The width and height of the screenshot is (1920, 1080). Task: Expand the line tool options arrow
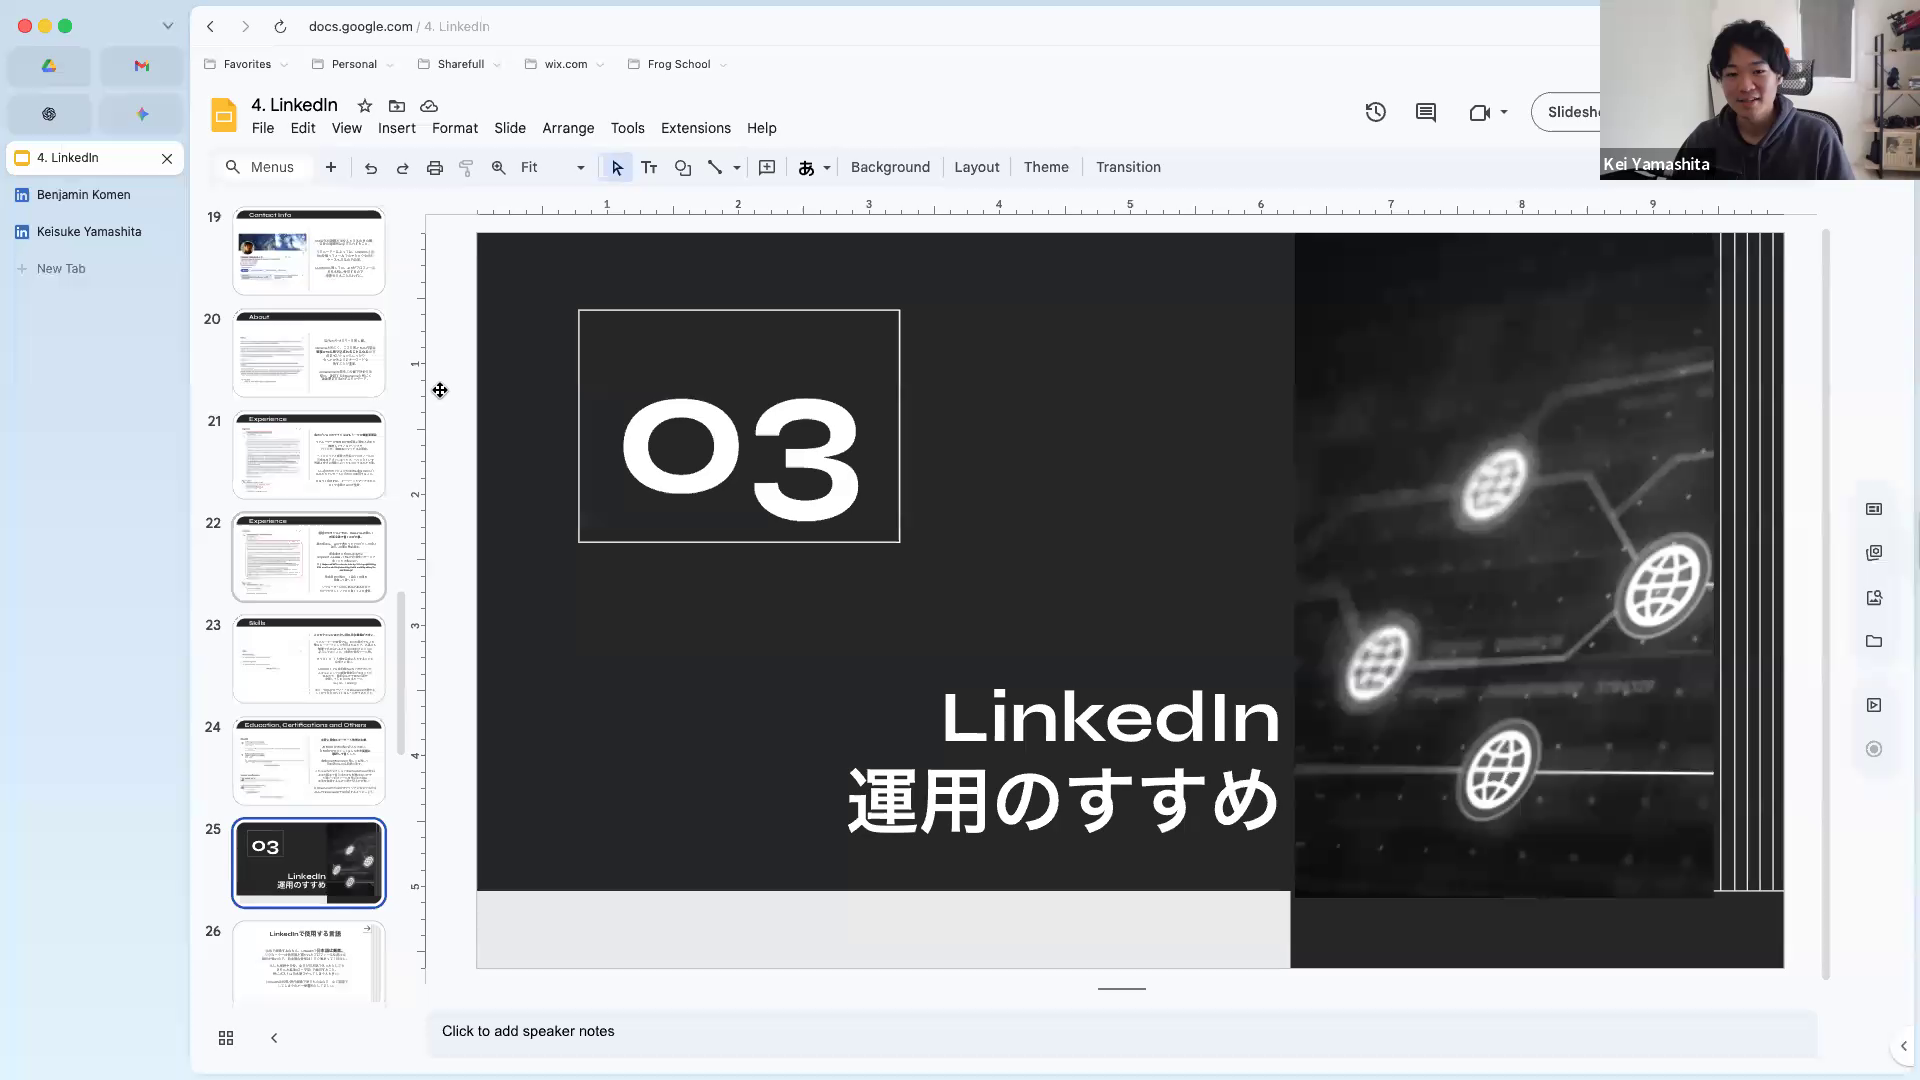(737, 168)
